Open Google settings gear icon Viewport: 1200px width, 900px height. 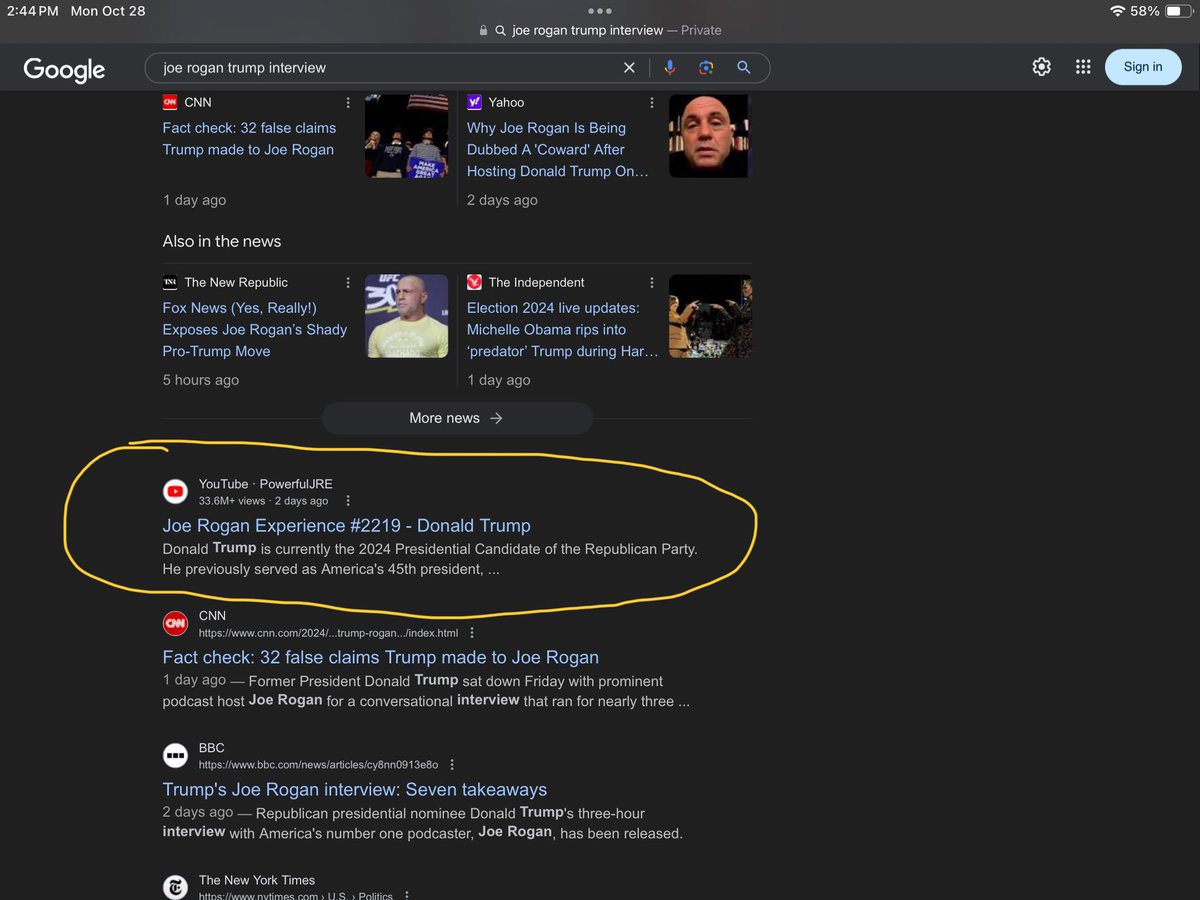pyautogui.click(x=1042, y=67)
